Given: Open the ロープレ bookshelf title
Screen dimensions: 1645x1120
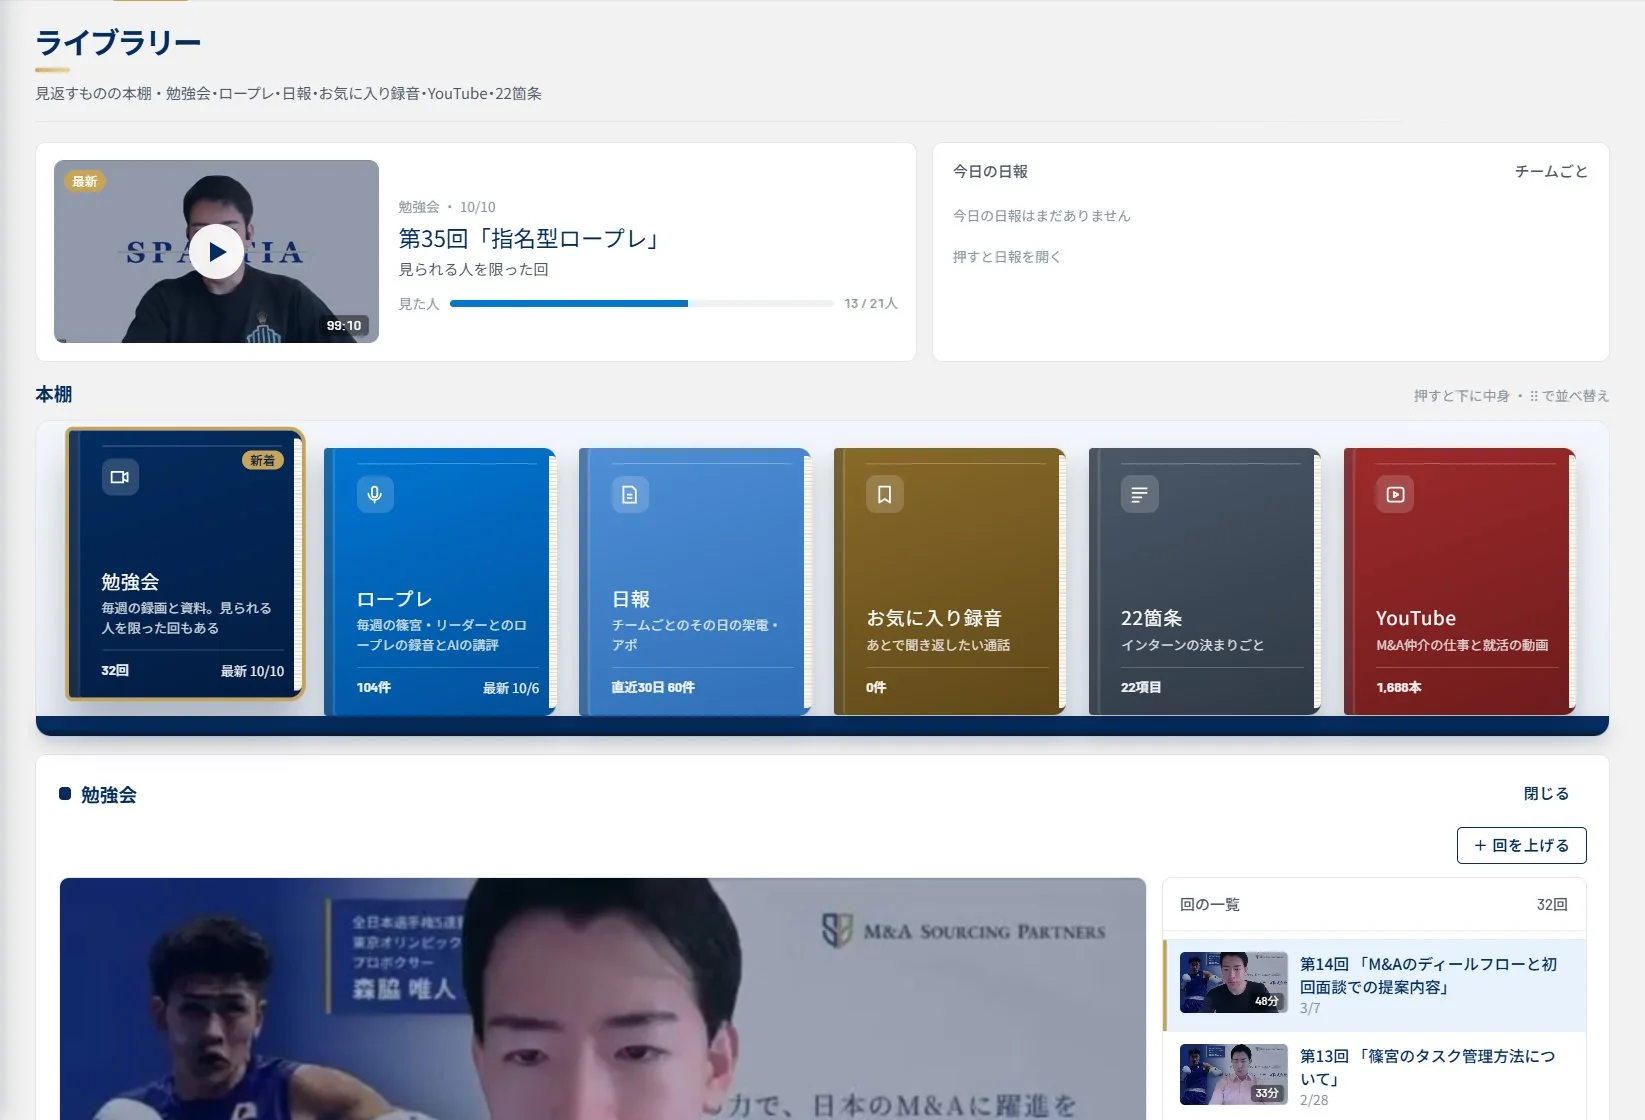Looking at the screenshot, I should [x=394, y=599].
